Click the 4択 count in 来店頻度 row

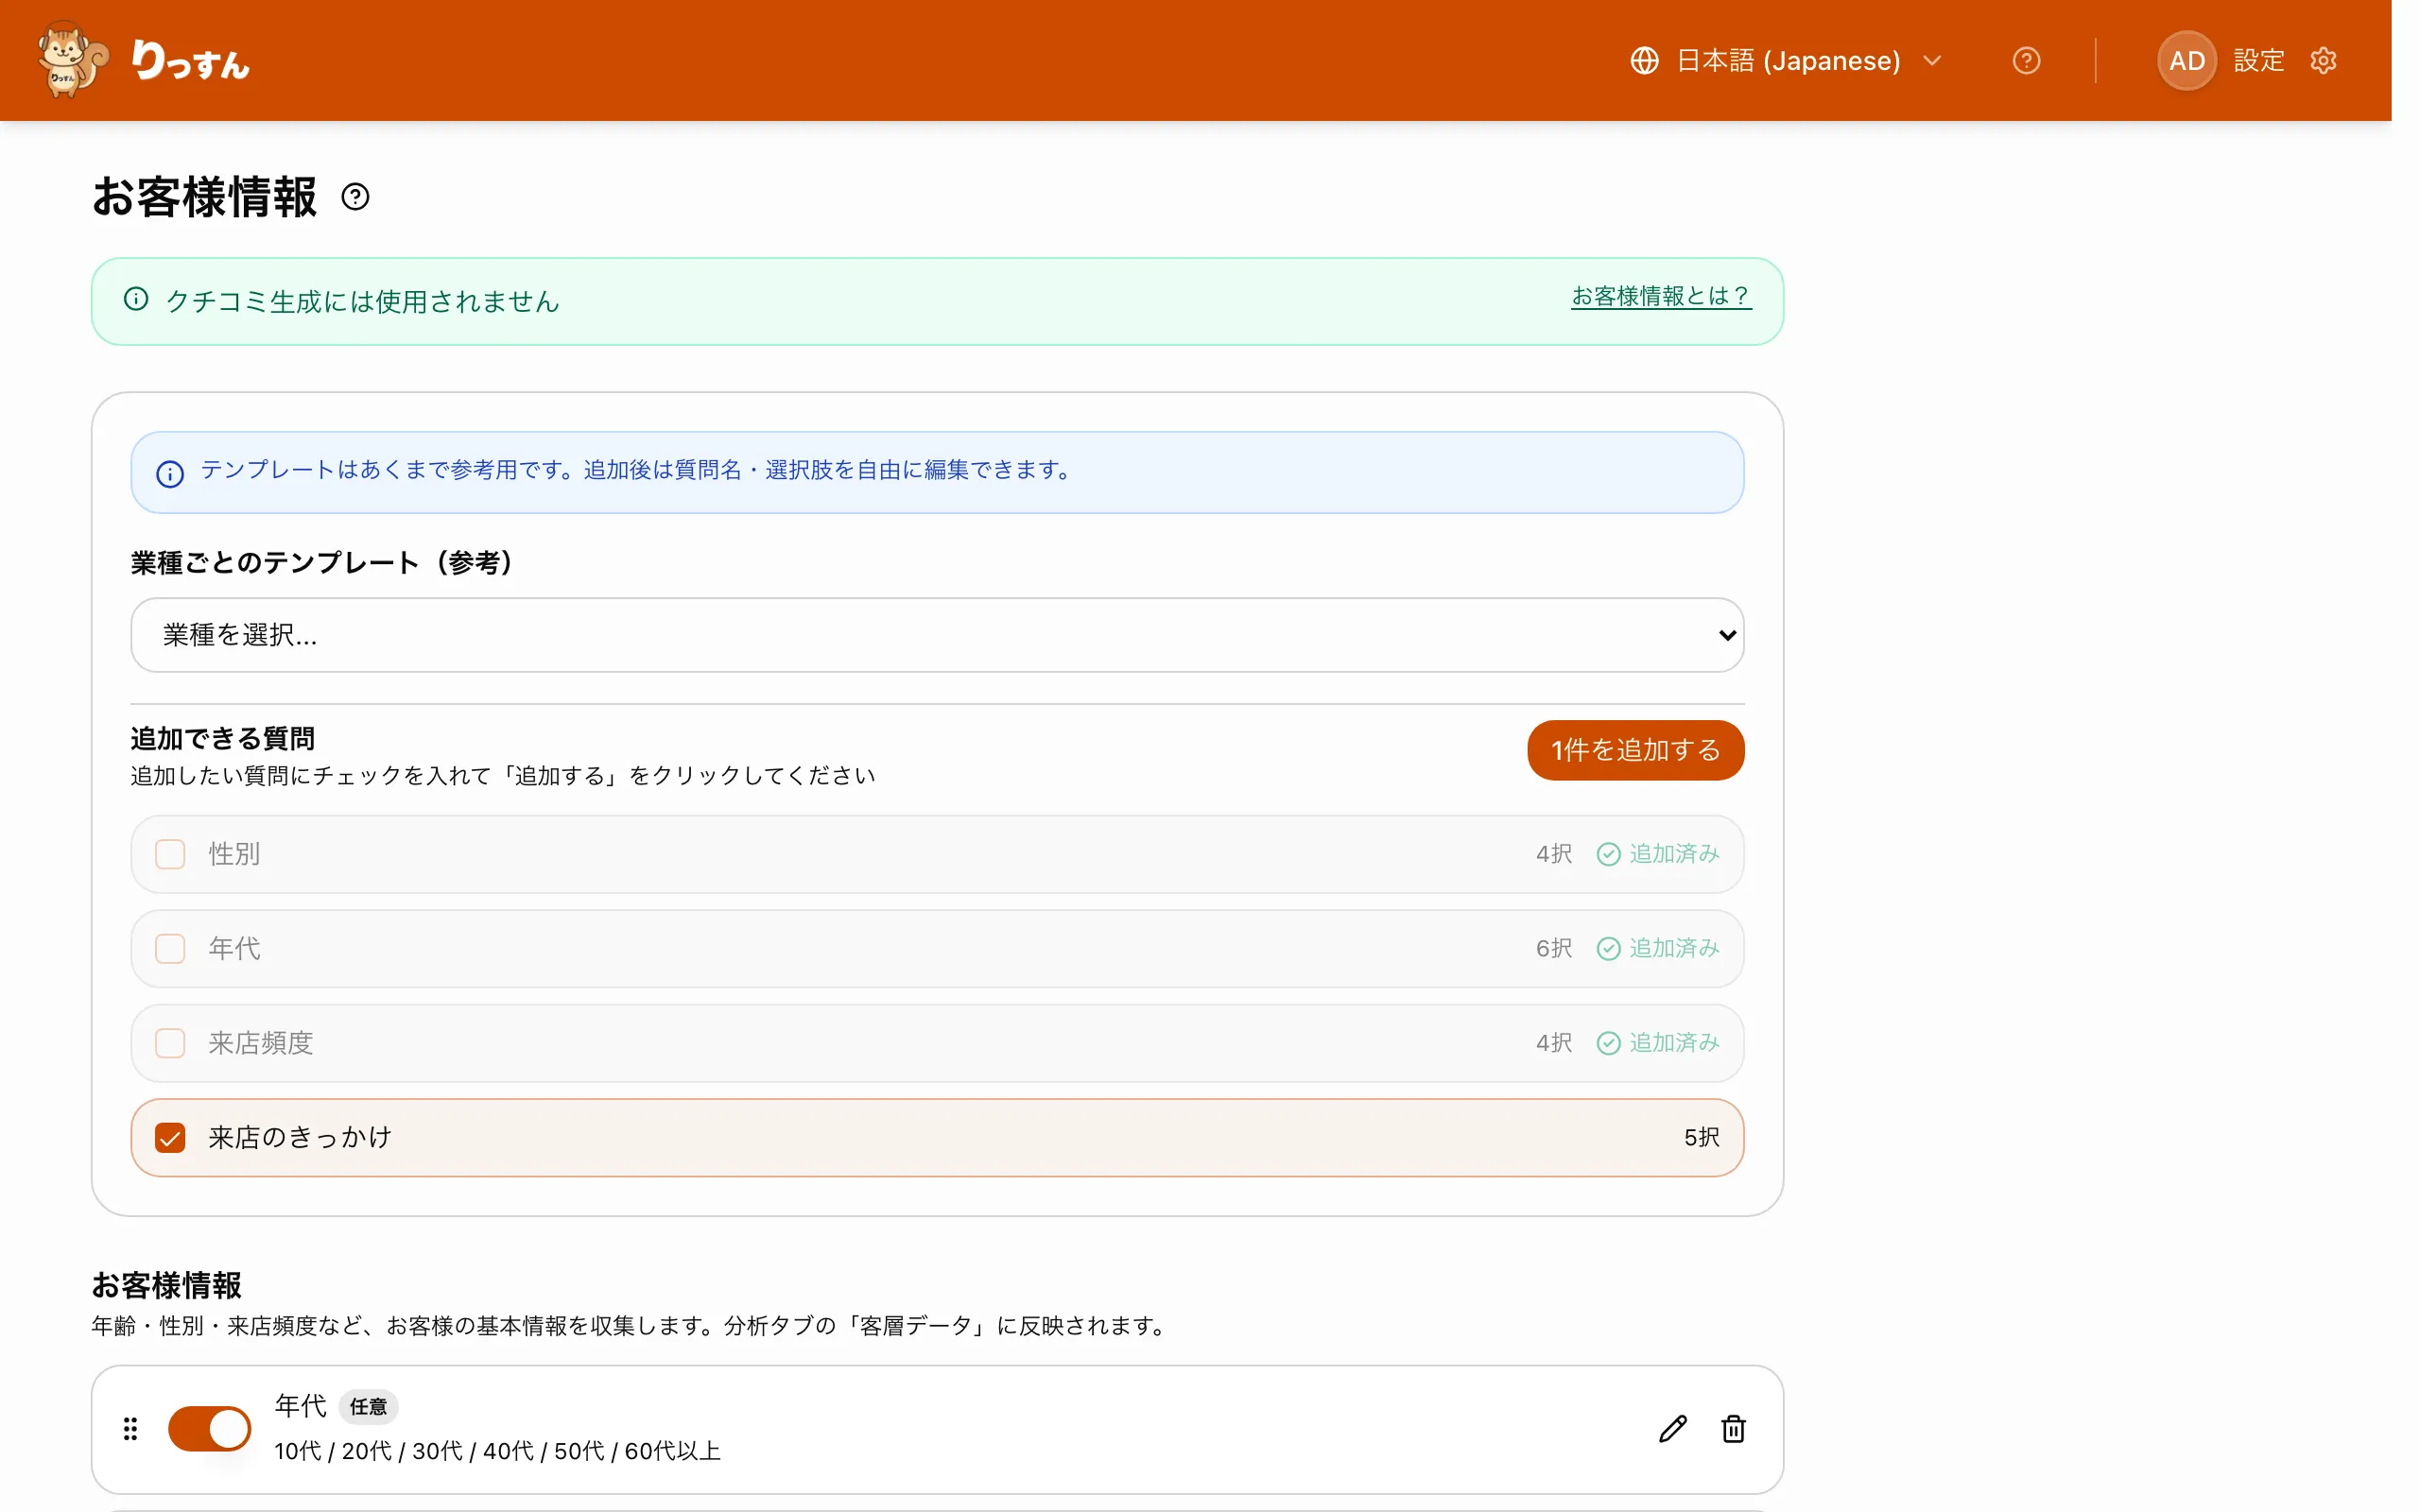tap(1553, 1043)
